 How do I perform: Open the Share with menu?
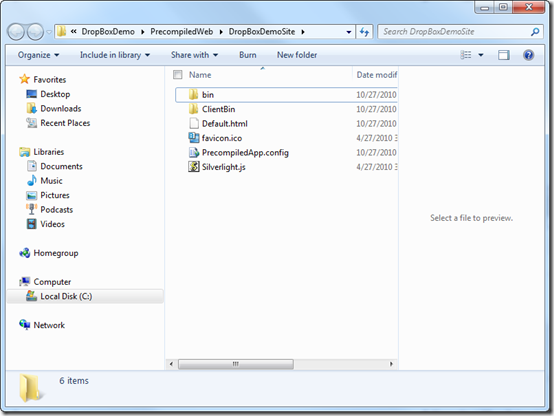point(194,55)
